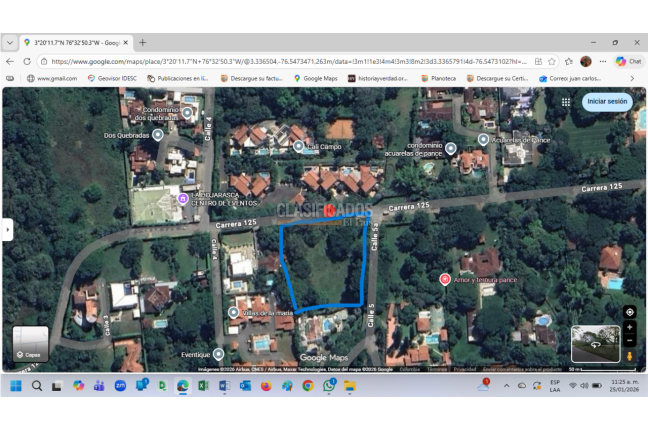Click Dos Quebradas place marker
Screen dimensions: 648x430
[157, 135]
